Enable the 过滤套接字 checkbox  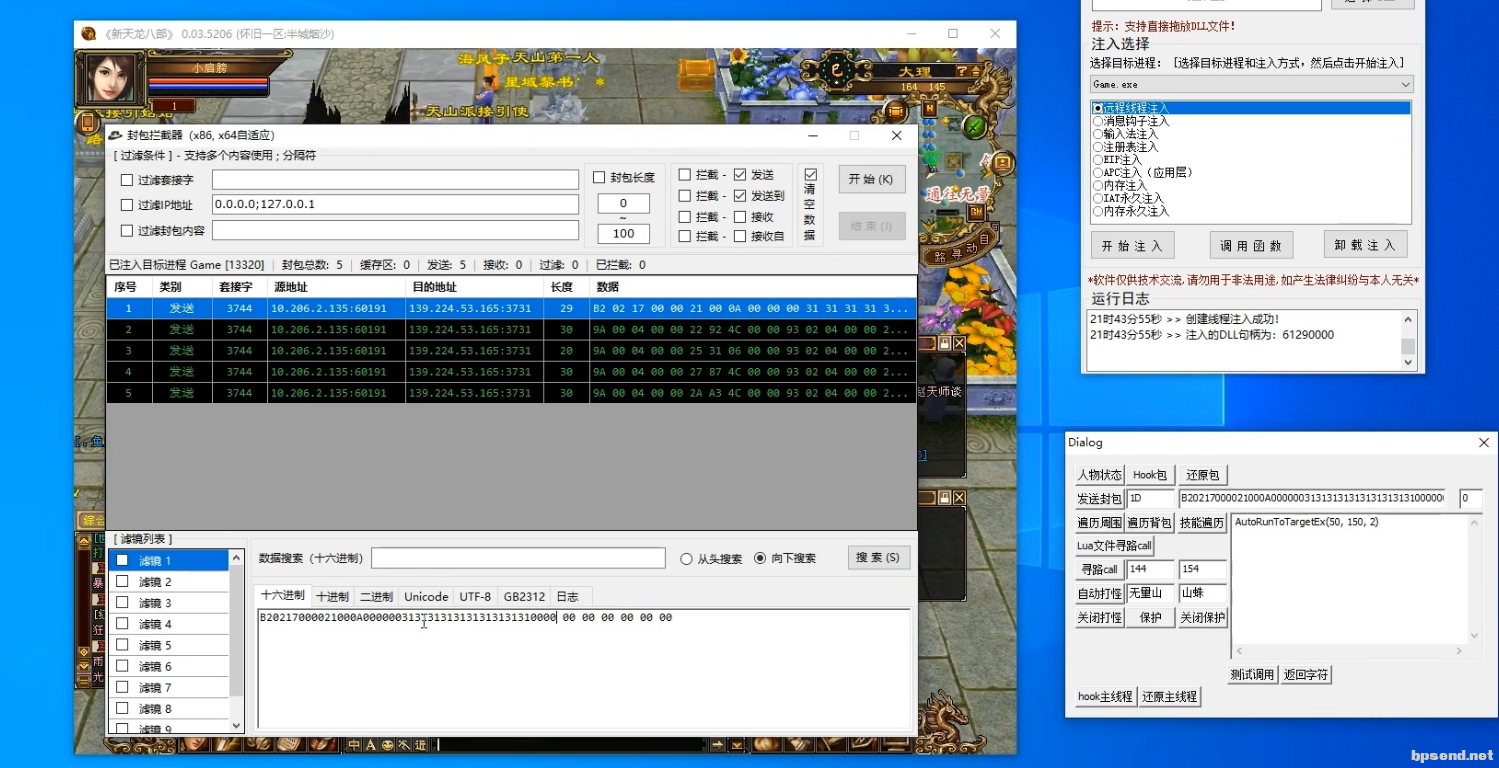point(127,180)
